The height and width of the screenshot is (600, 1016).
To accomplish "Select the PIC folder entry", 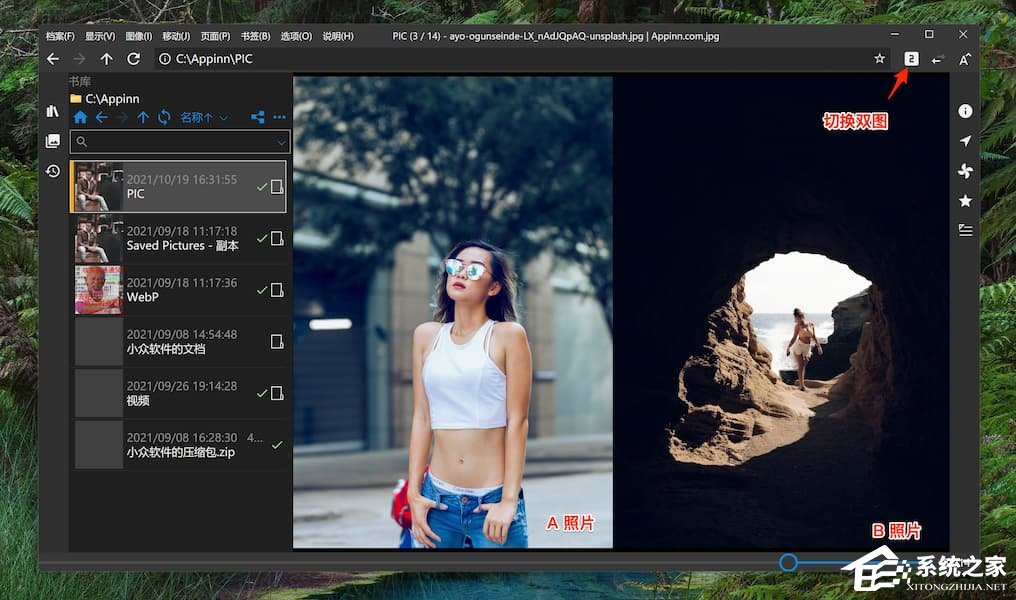I will pos(178,187).
